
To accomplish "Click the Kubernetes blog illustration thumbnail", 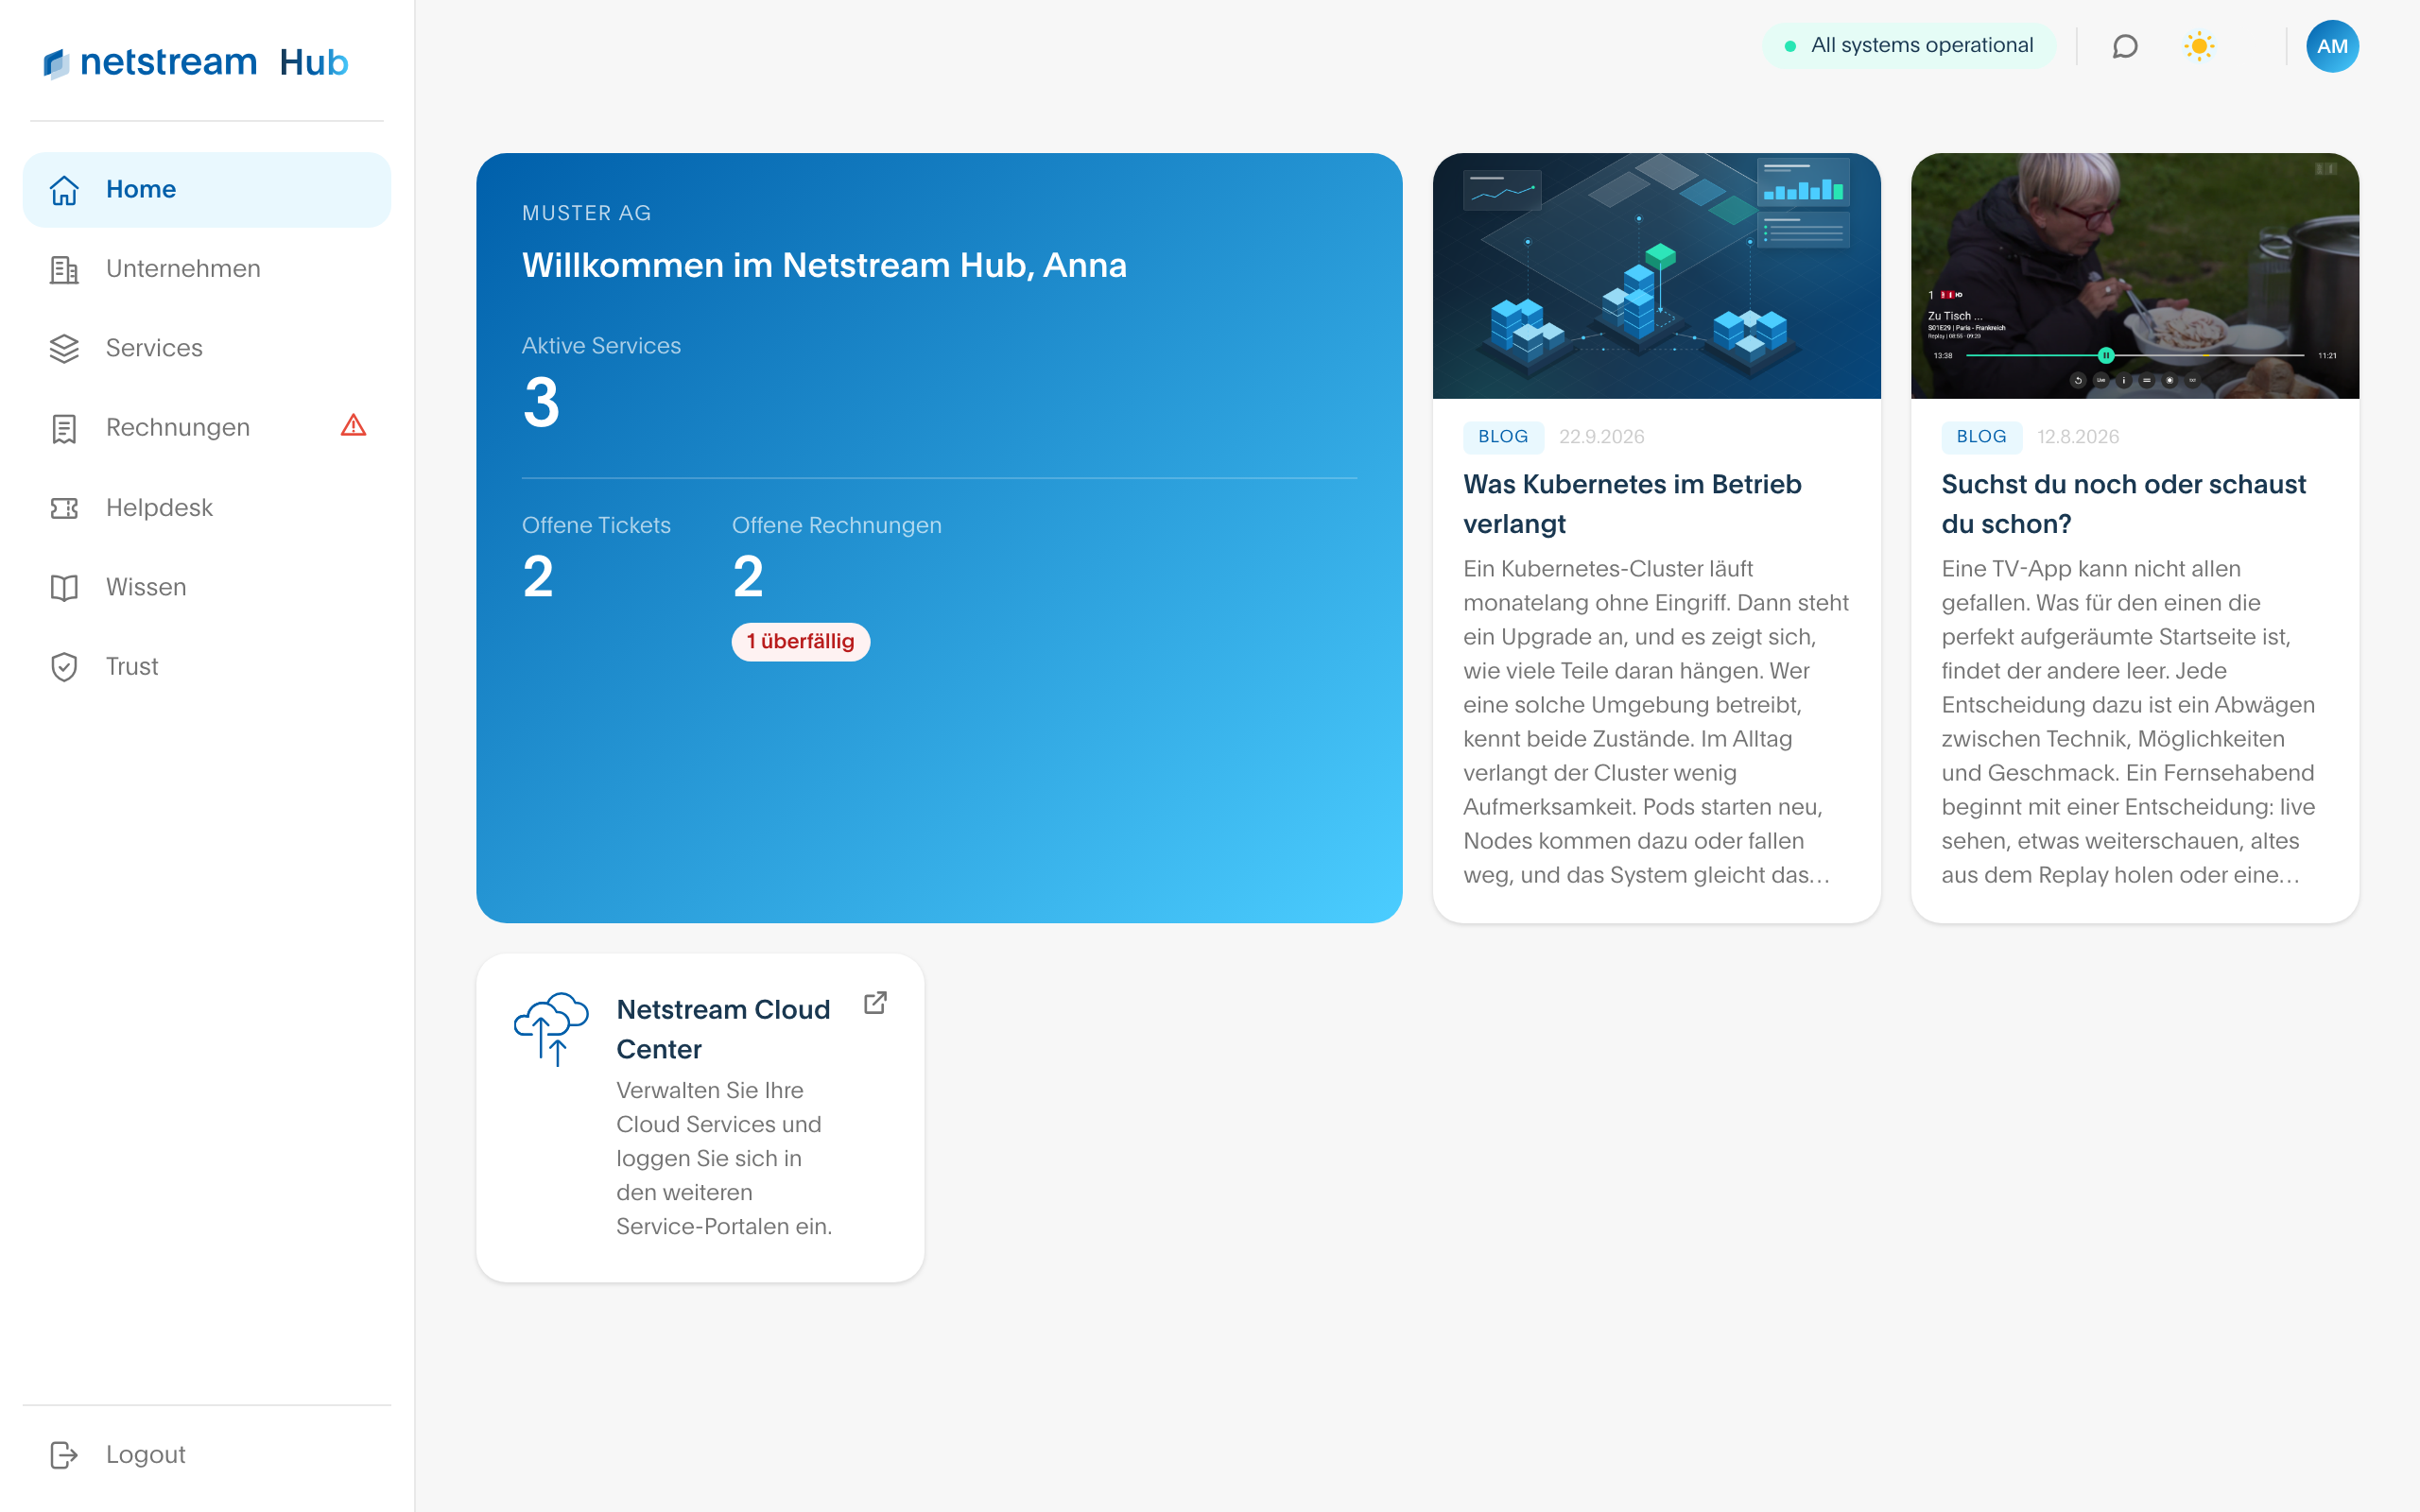I will (1656, 276).
